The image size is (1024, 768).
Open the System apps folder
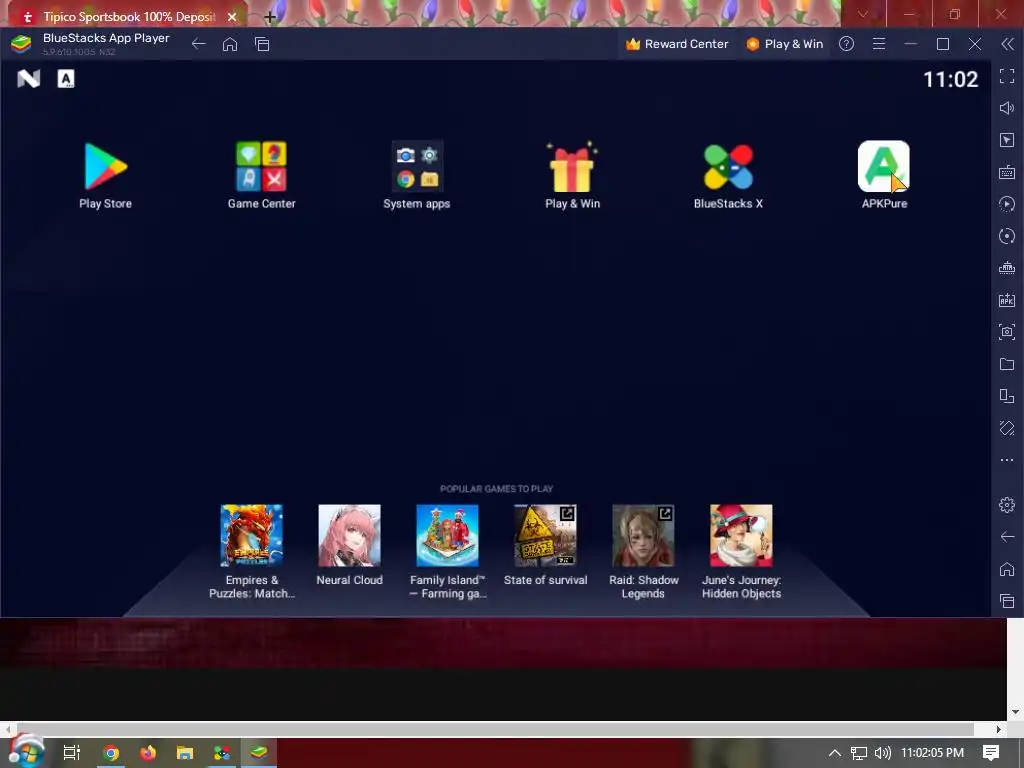417,167
